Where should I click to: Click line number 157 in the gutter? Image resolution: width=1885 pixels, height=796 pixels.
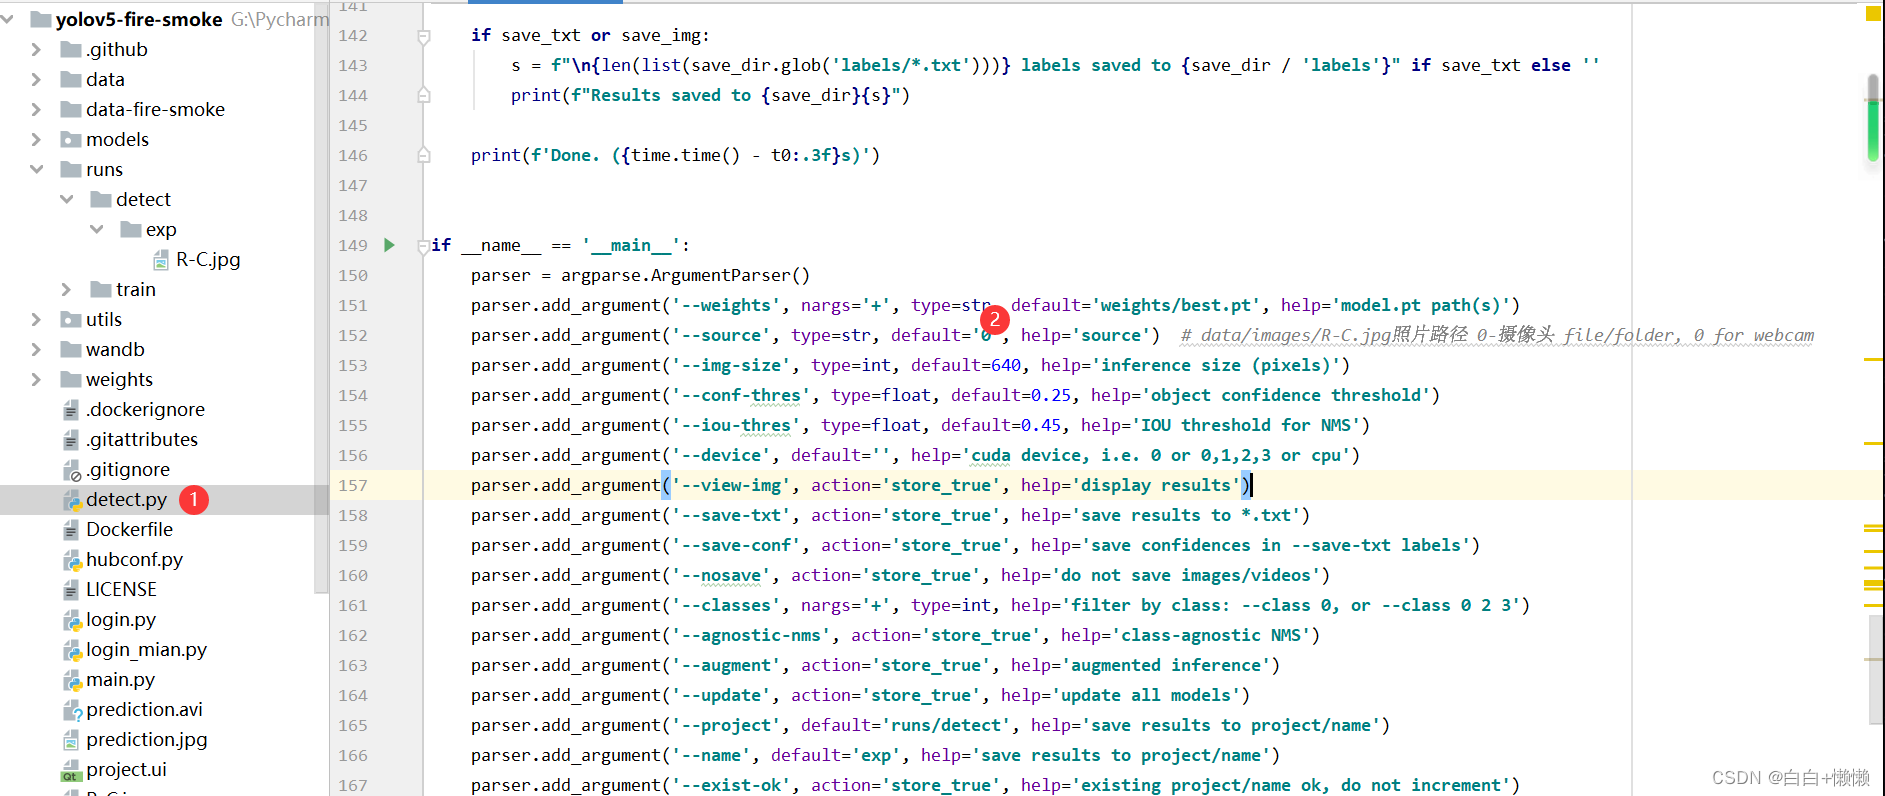pyautogui.click(x=353, y=485)
